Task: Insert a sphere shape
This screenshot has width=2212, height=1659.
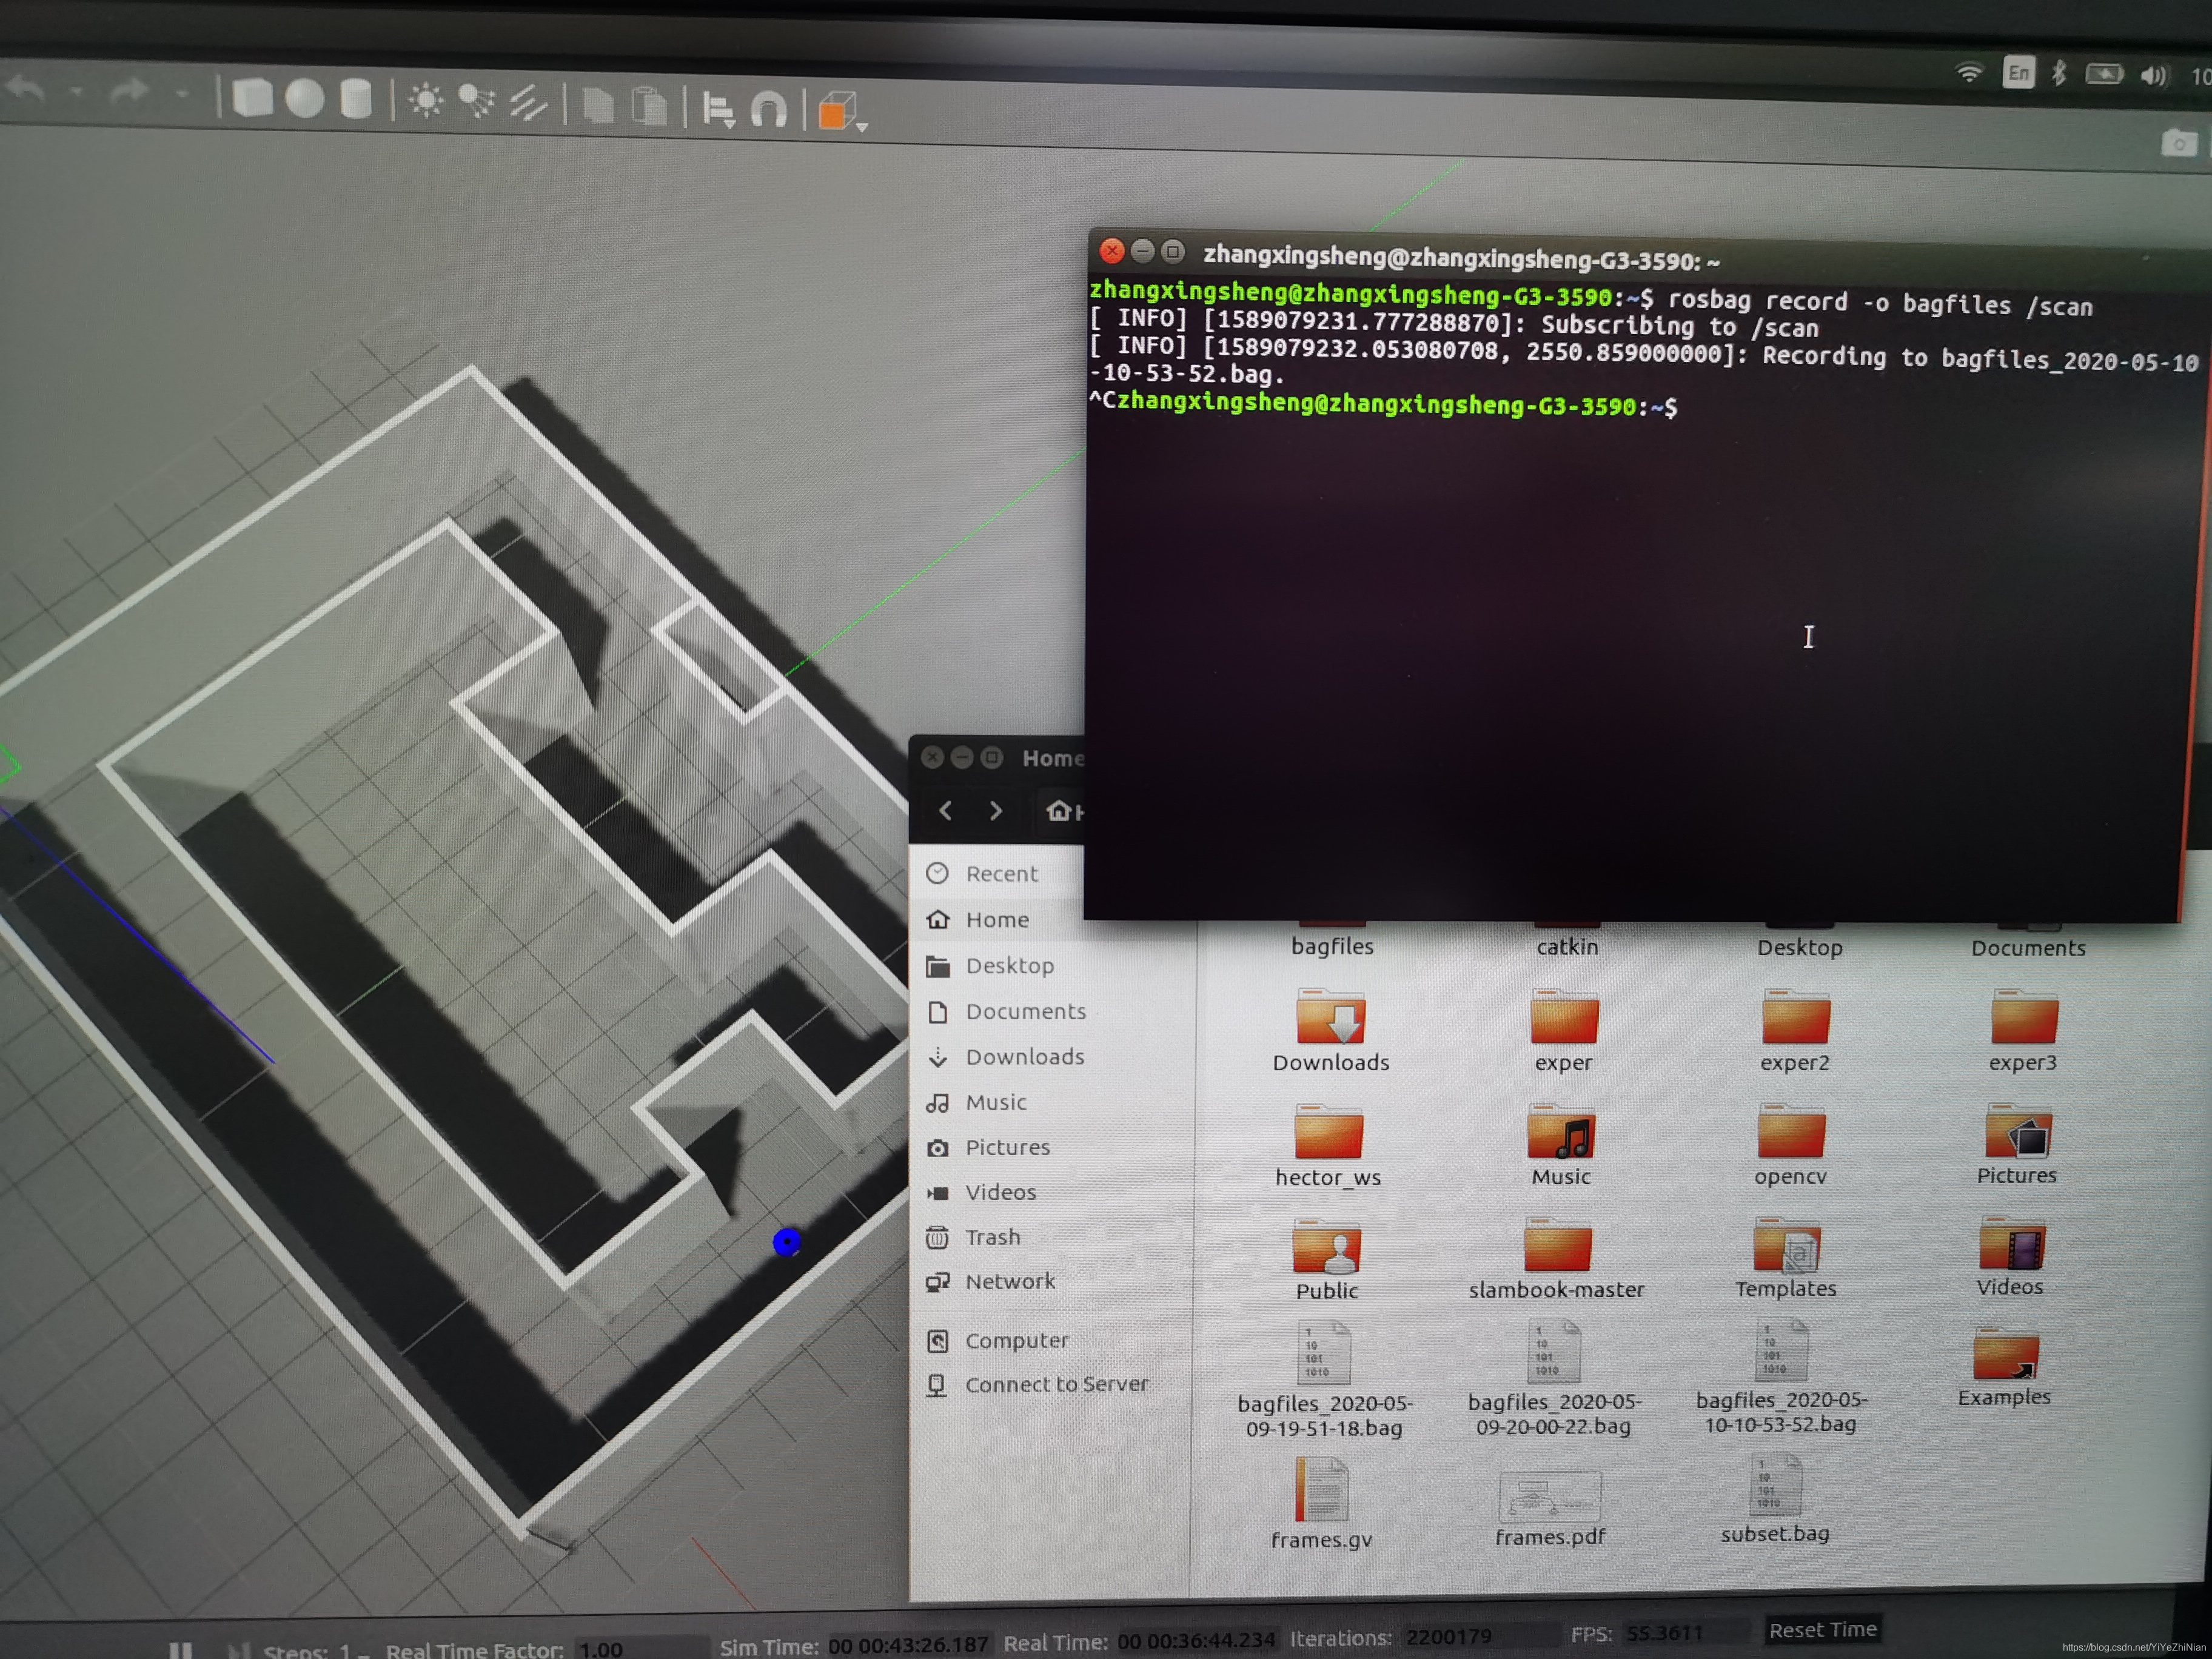Action: coord(305,99)
